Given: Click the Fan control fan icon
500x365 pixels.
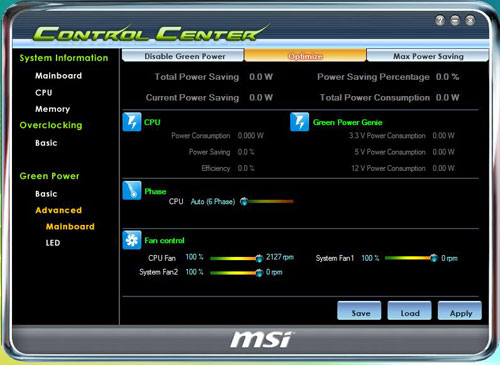Looking at the screenshot, I should [x=132, y=240].
